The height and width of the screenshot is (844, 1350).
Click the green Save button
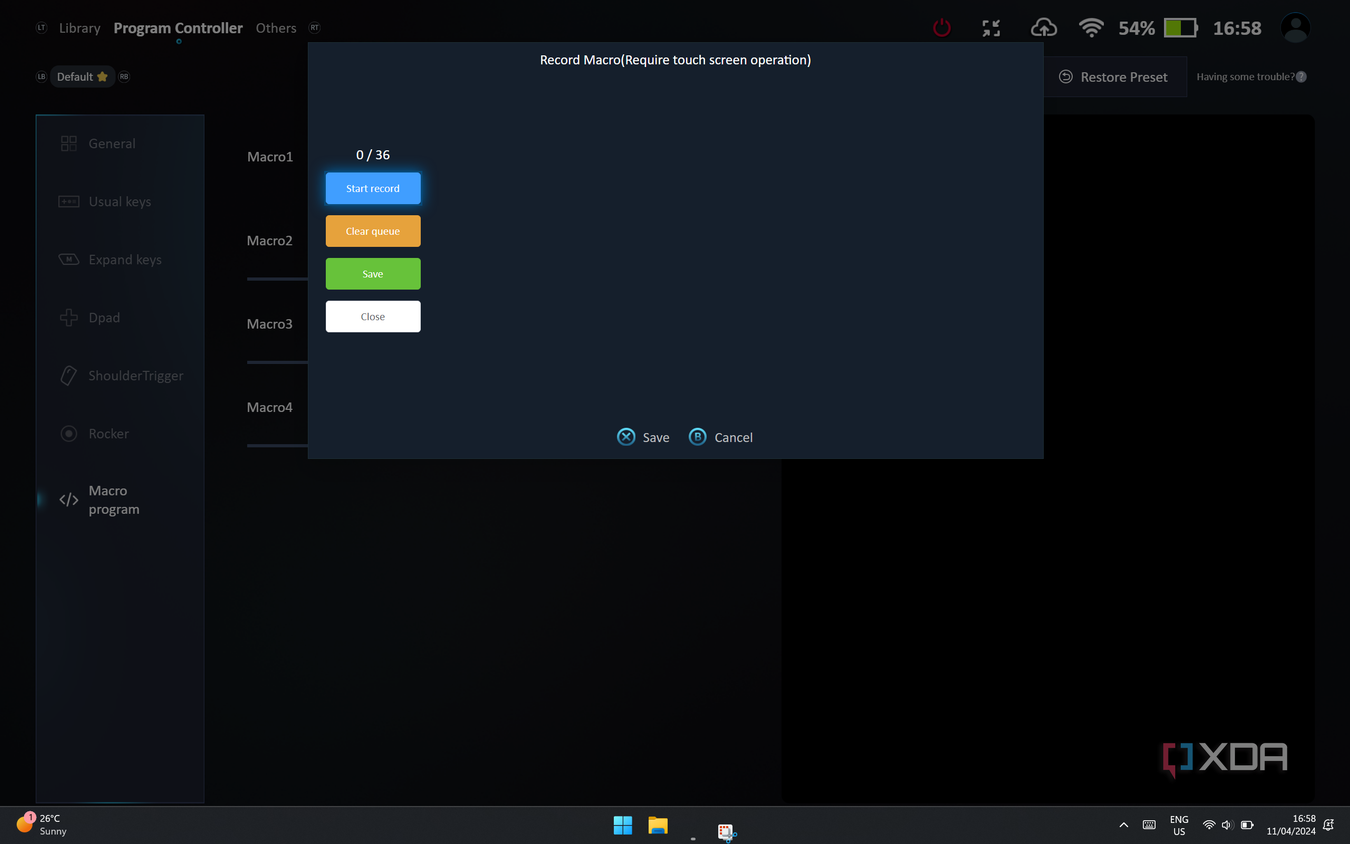[373, 274]
